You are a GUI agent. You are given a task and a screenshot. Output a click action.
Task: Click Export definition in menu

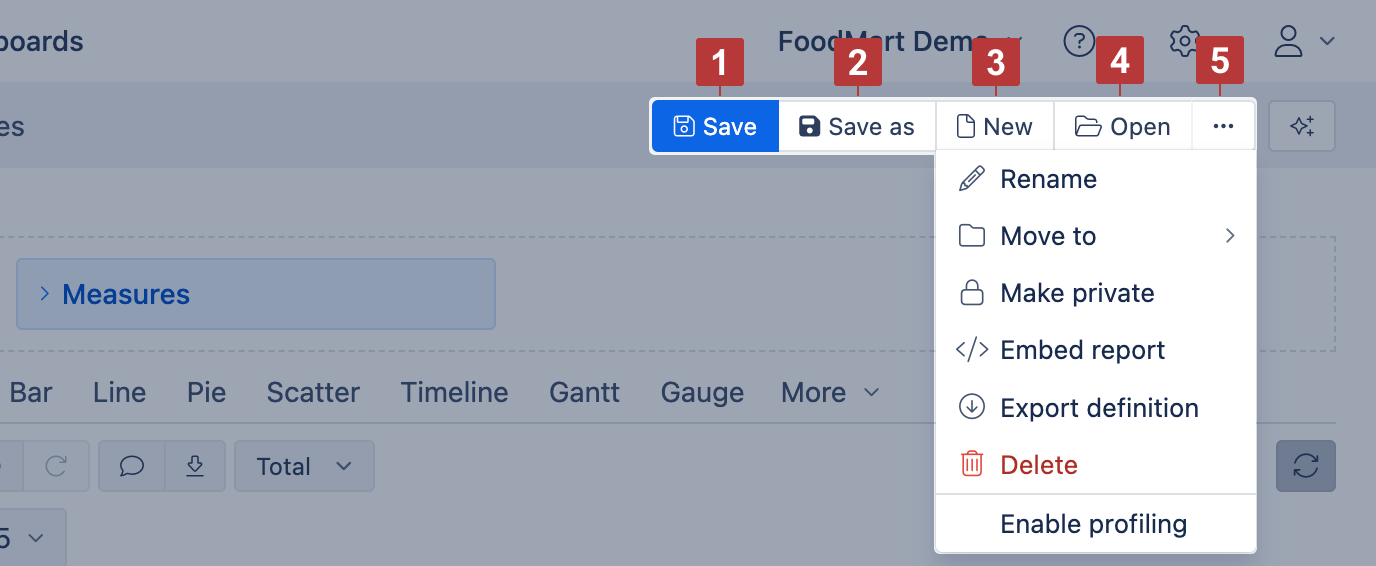1099,408
